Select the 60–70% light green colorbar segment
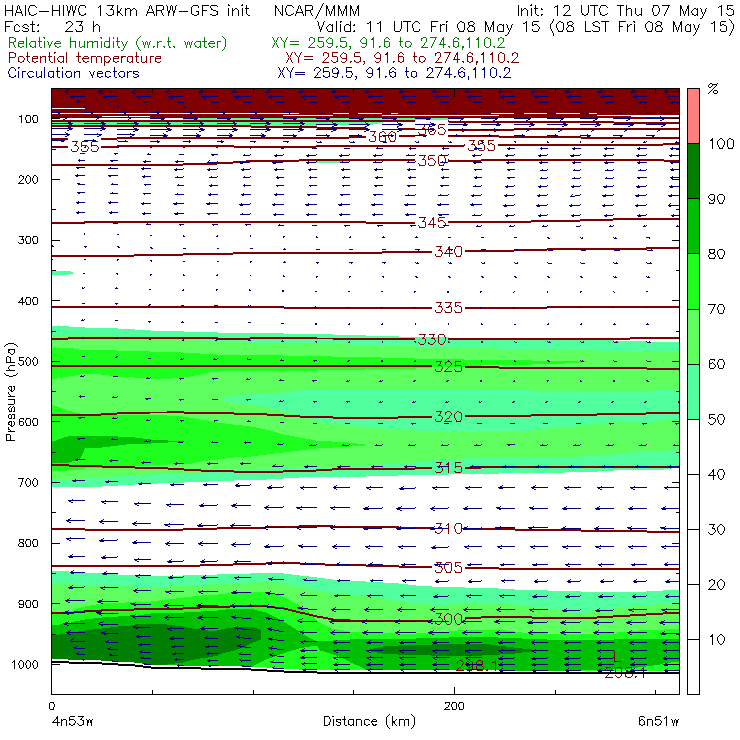The width and height of the screenshot is (740, 740). 693,336
